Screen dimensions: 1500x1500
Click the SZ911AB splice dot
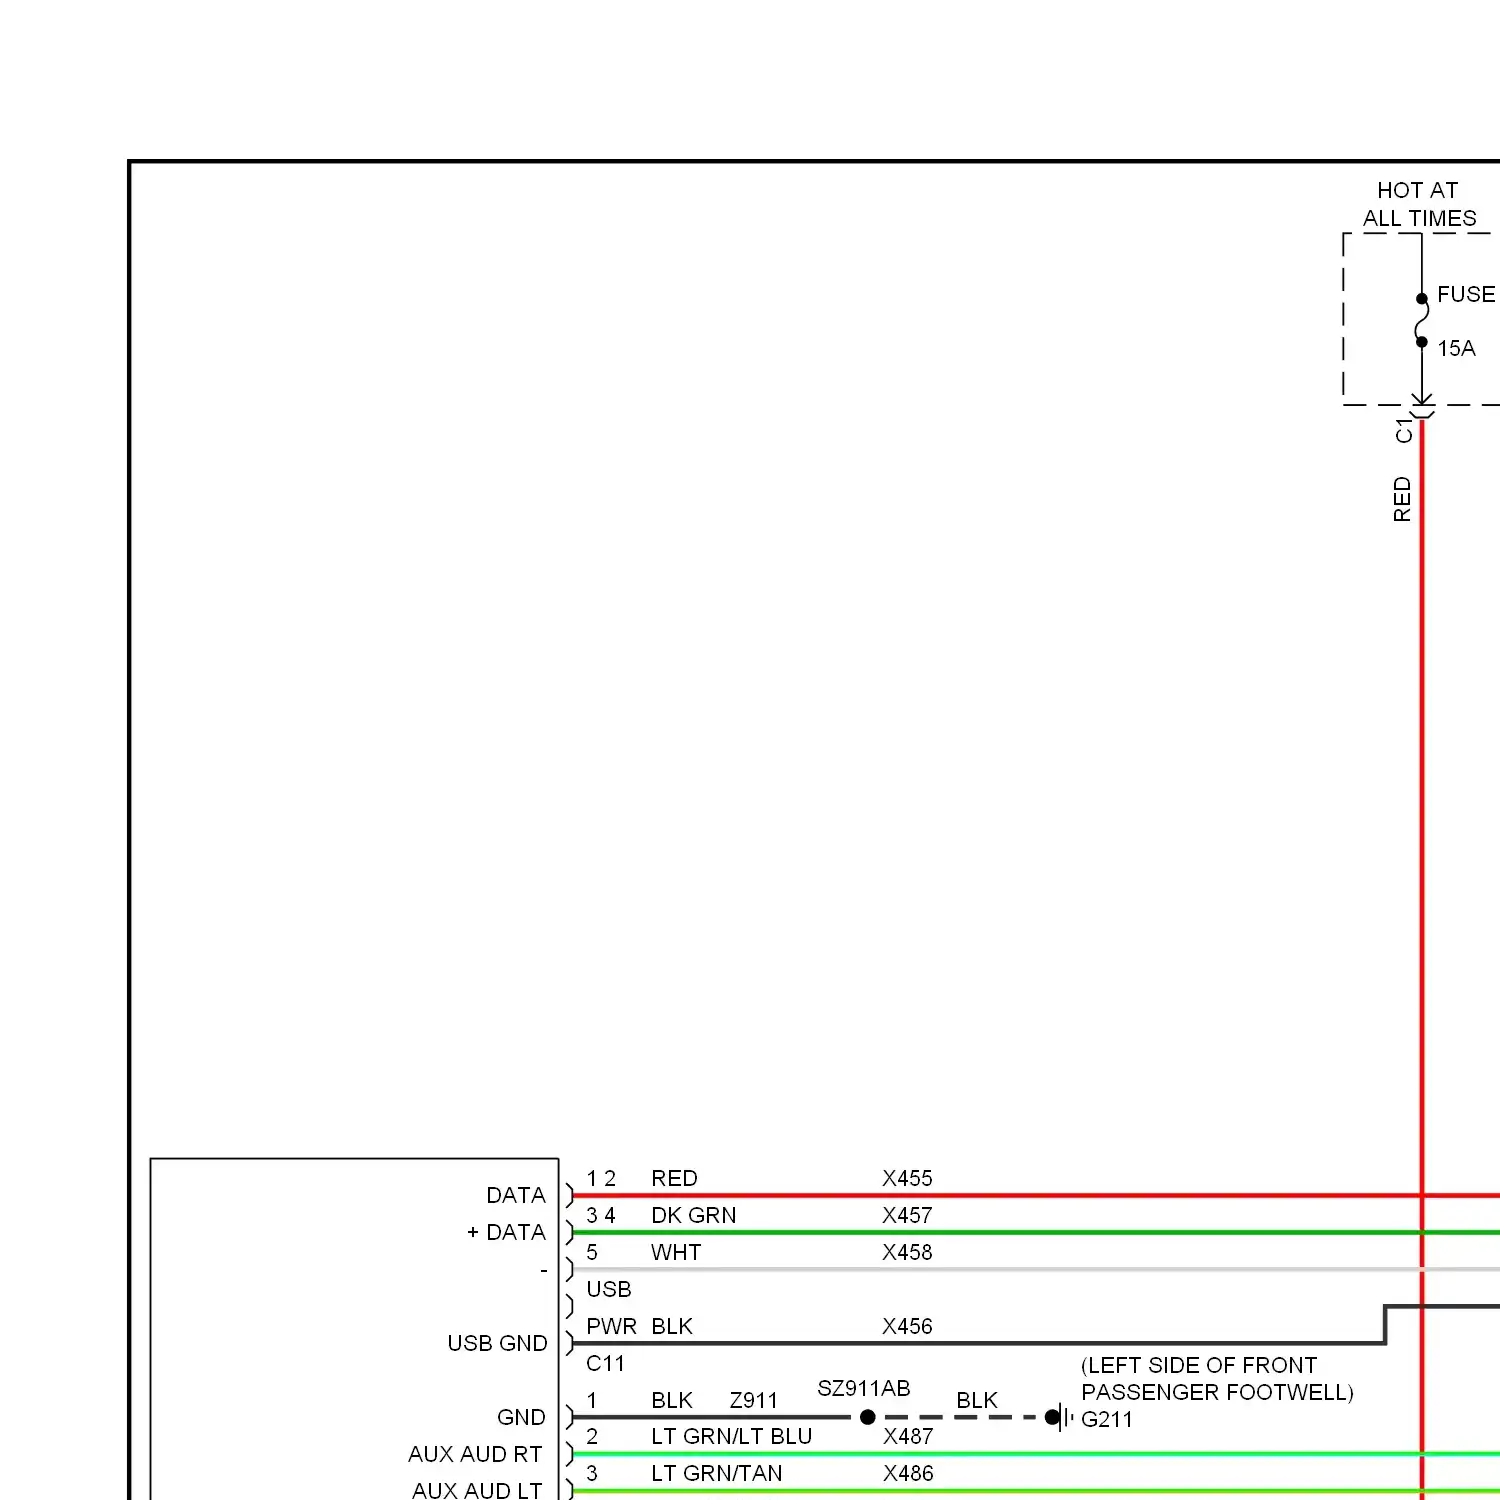click(x=868, y=1417)
